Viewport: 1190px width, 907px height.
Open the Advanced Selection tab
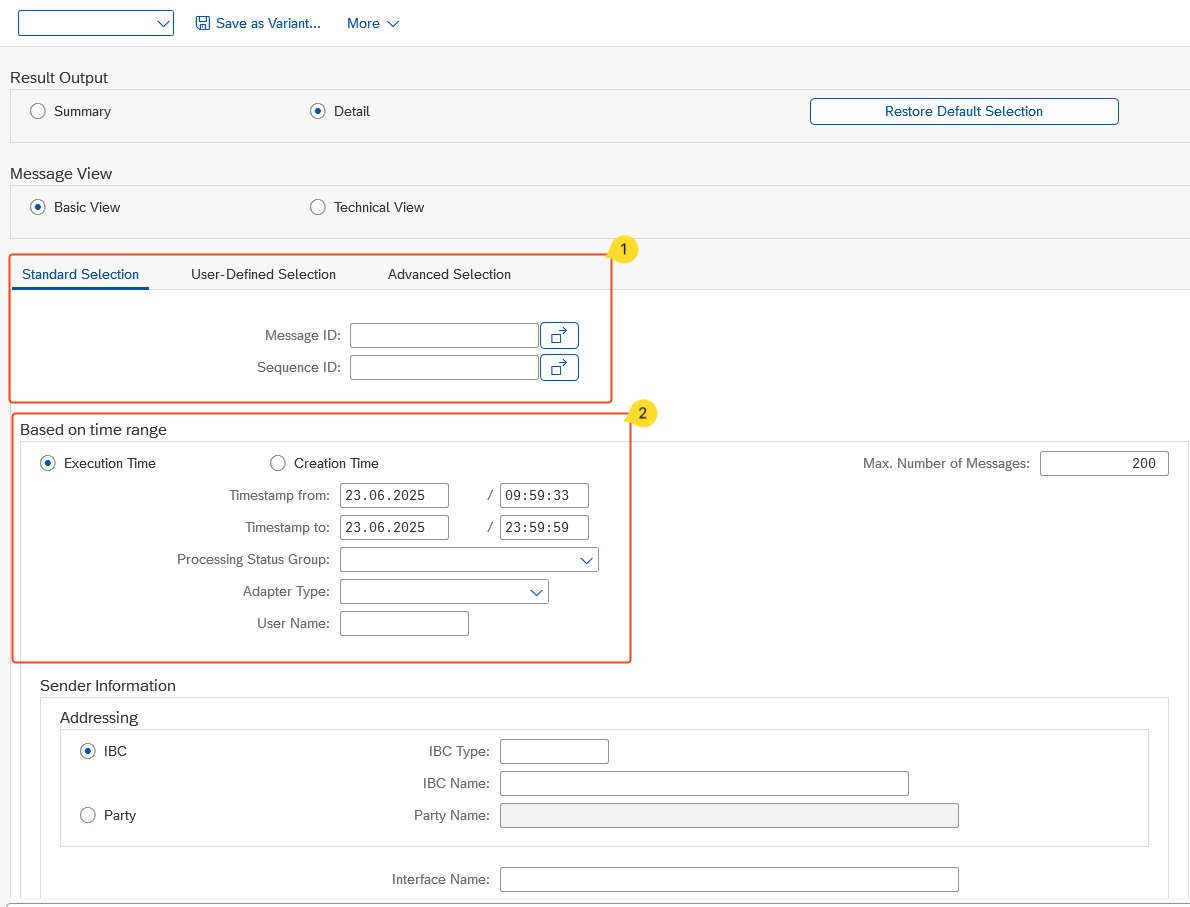(x=448, y=273)
